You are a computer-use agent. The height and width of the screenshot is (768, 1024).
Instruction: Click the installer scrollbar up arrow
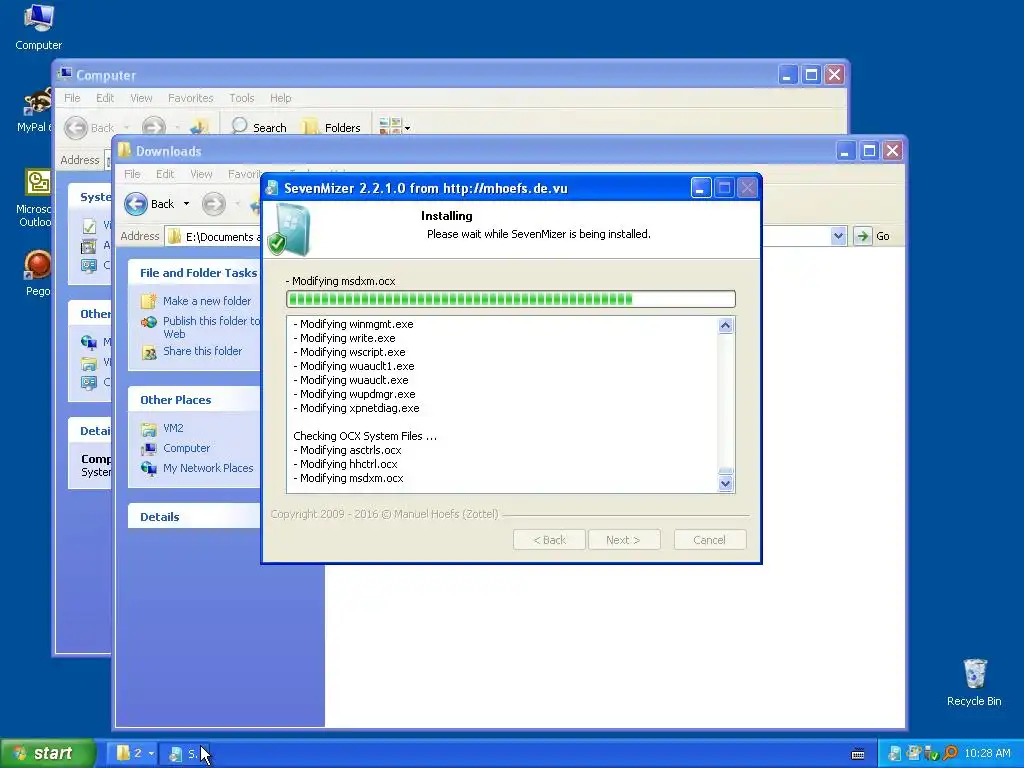point(726,325)
